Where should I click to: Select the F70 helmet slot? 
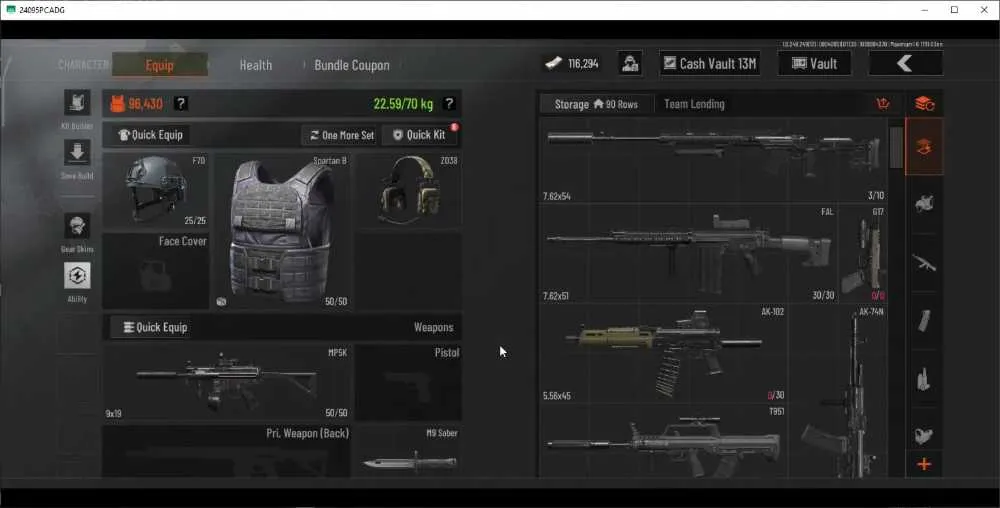[x=156, y=191]
